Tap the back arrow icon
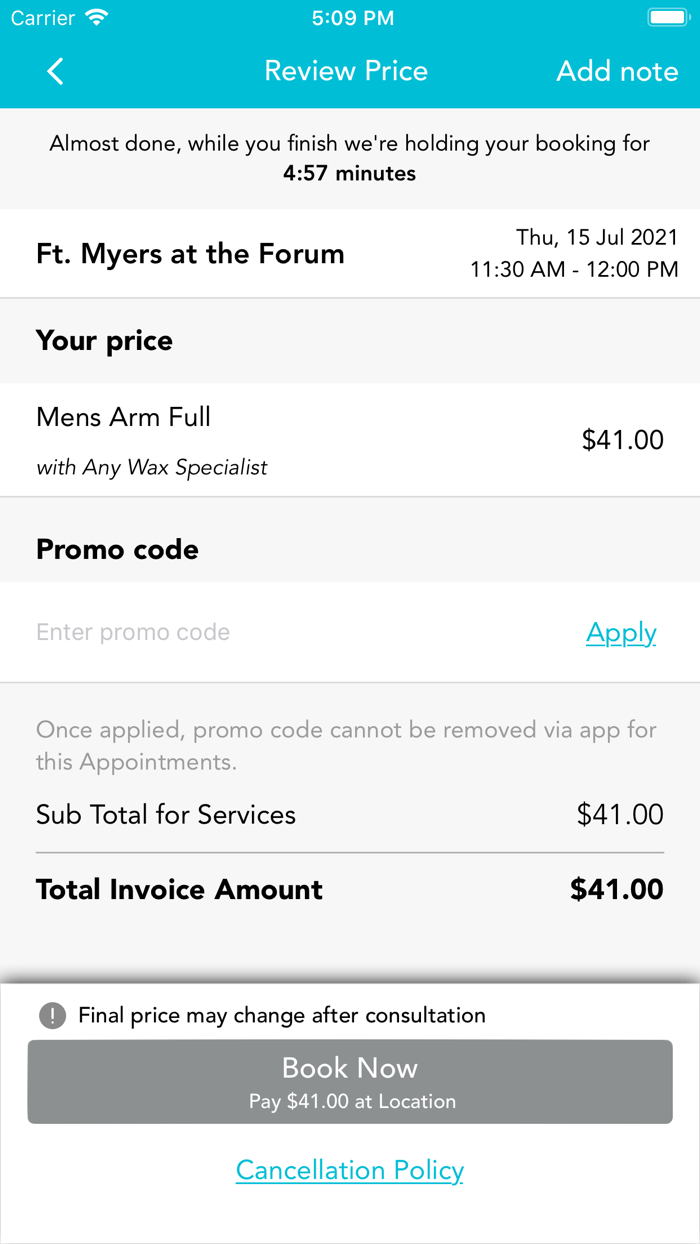 pos(55,71)
